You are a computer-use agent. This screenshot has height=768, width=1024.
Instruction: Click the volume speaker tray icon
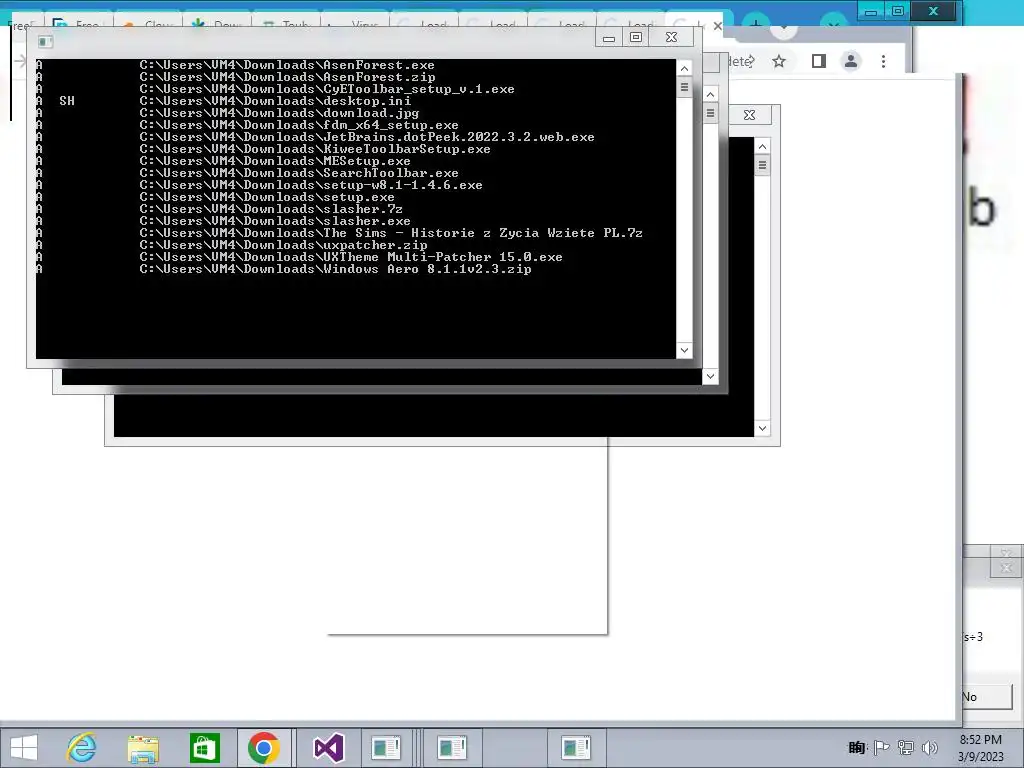930,748
